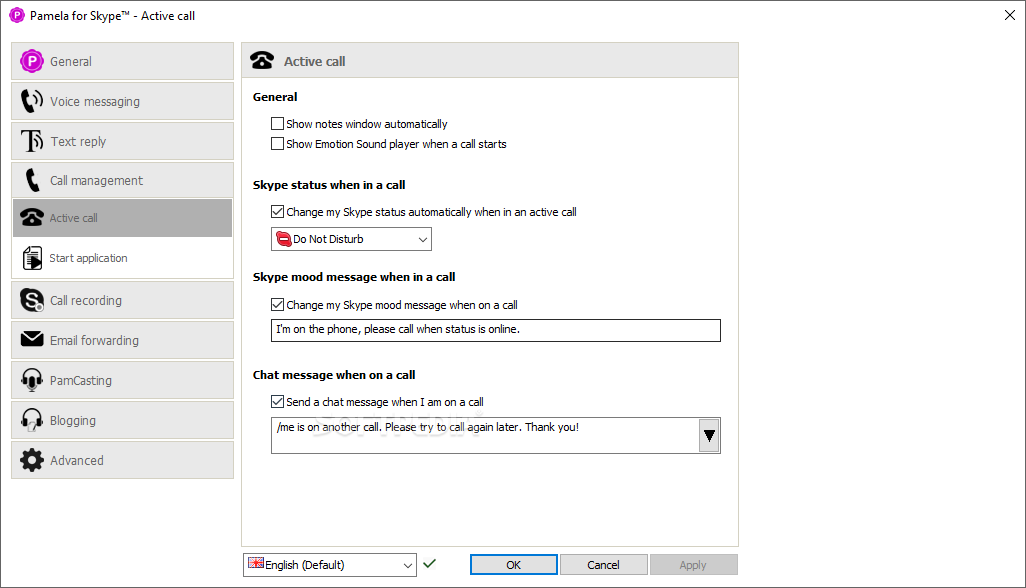Screen dimensions: 1026x588
Task: Click the Start application document icon
Action: tap(31, 258)
